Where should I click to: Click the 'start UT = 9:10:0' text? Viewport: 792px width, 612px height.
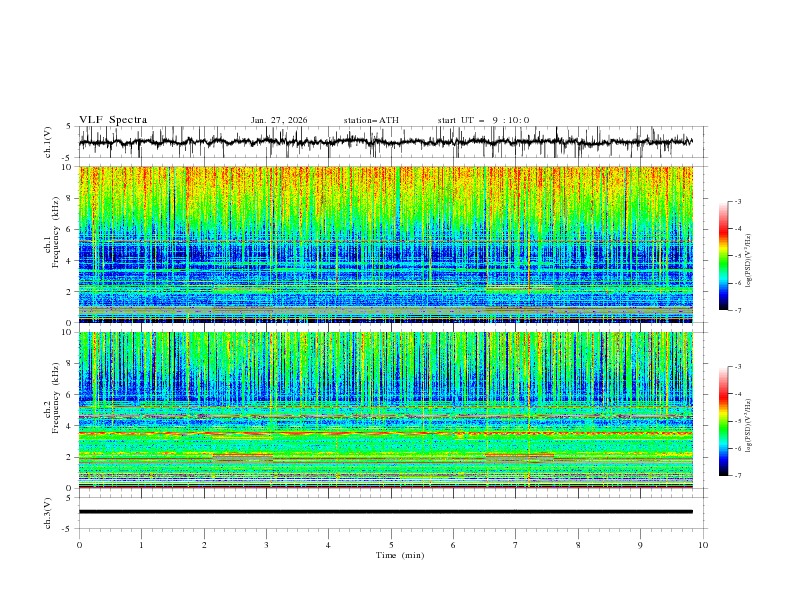483,120
